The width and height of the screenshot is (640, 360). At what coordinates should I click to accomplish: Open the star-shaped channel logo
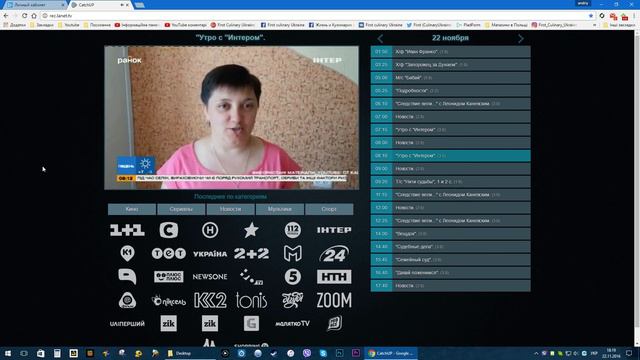click(251, 230)
